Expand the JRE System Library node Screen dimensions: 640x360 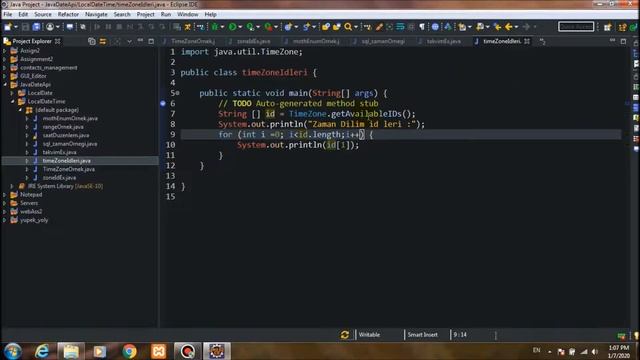[x=12, y=186]
